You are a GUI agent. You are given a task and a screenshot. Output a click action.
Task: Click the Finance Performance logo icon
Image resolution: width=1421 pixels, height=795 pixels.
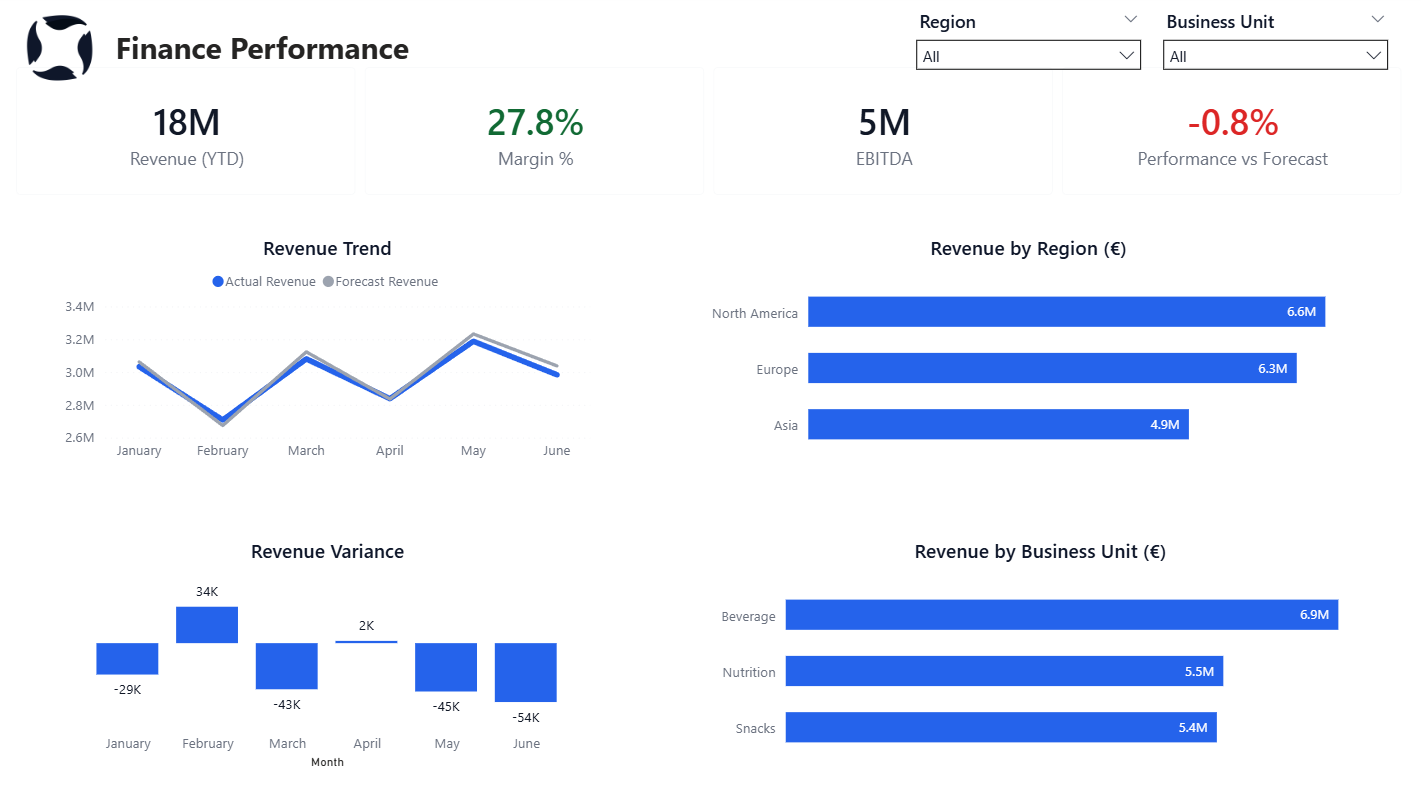point(59,48)
